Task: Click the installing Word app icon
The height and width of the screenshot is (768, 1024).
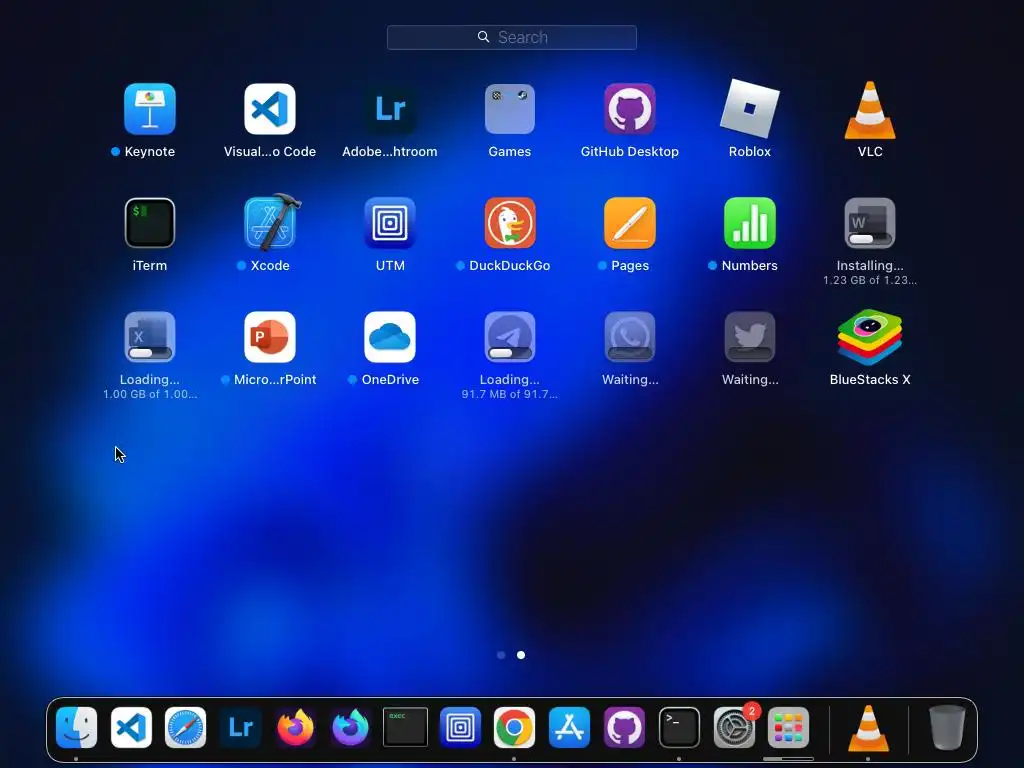Action: coord(870,223)
